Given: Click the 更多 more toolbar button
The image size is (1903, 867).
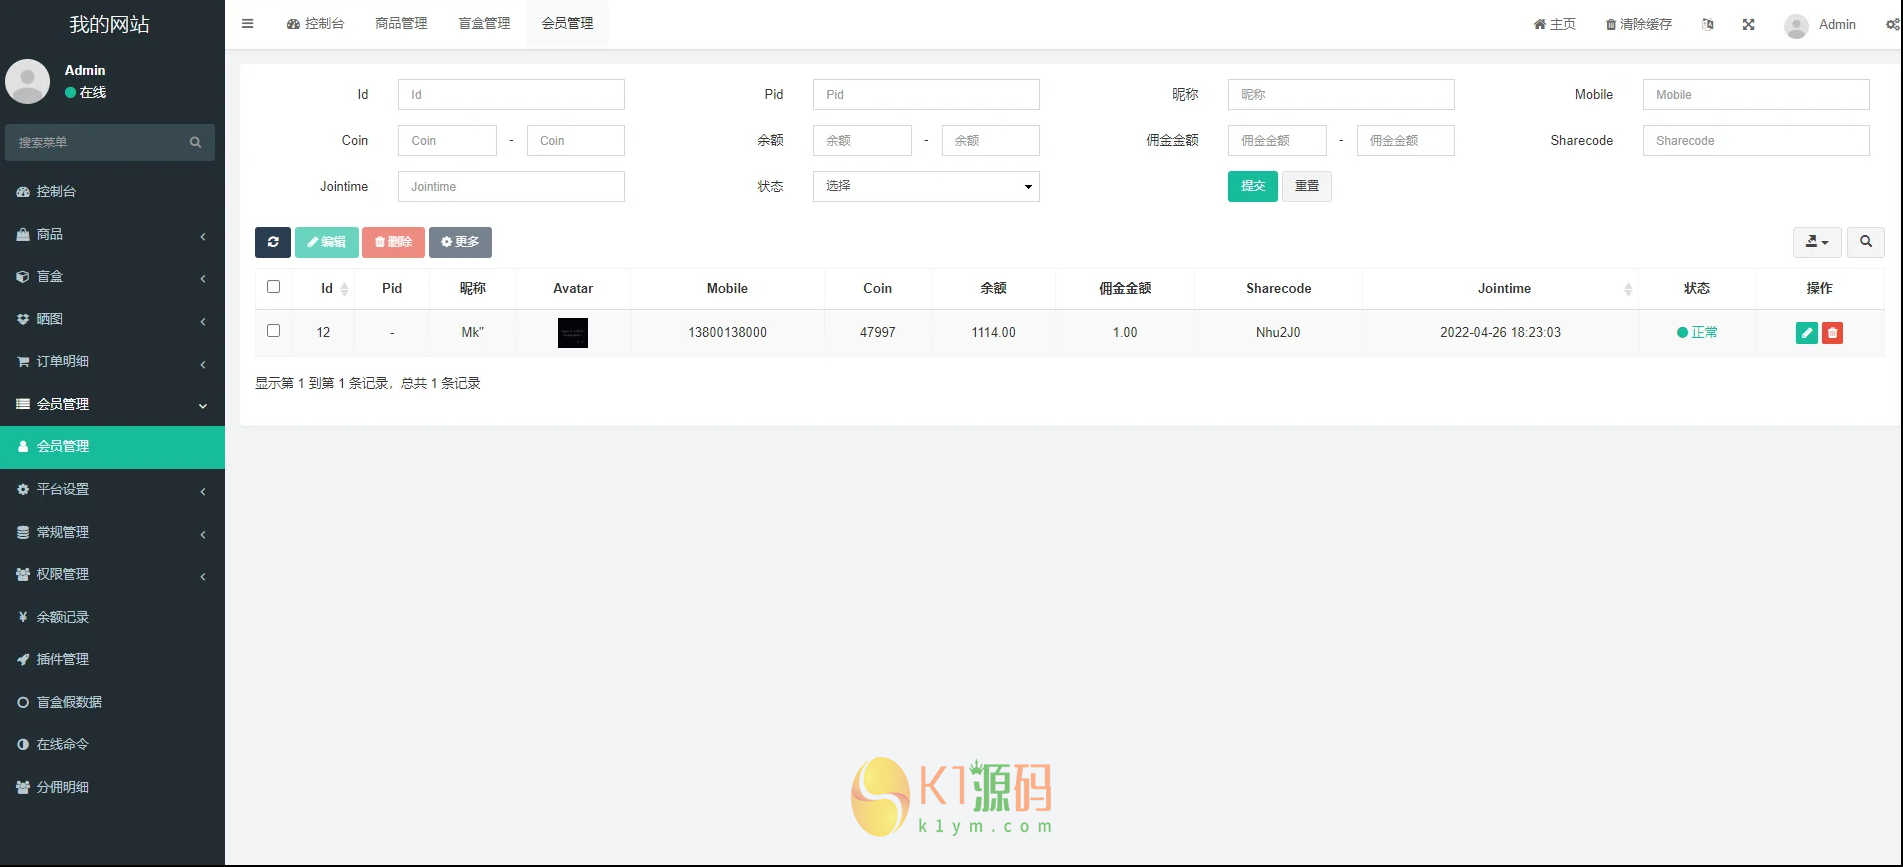Looking at the screenshot, I should [460, 242].
